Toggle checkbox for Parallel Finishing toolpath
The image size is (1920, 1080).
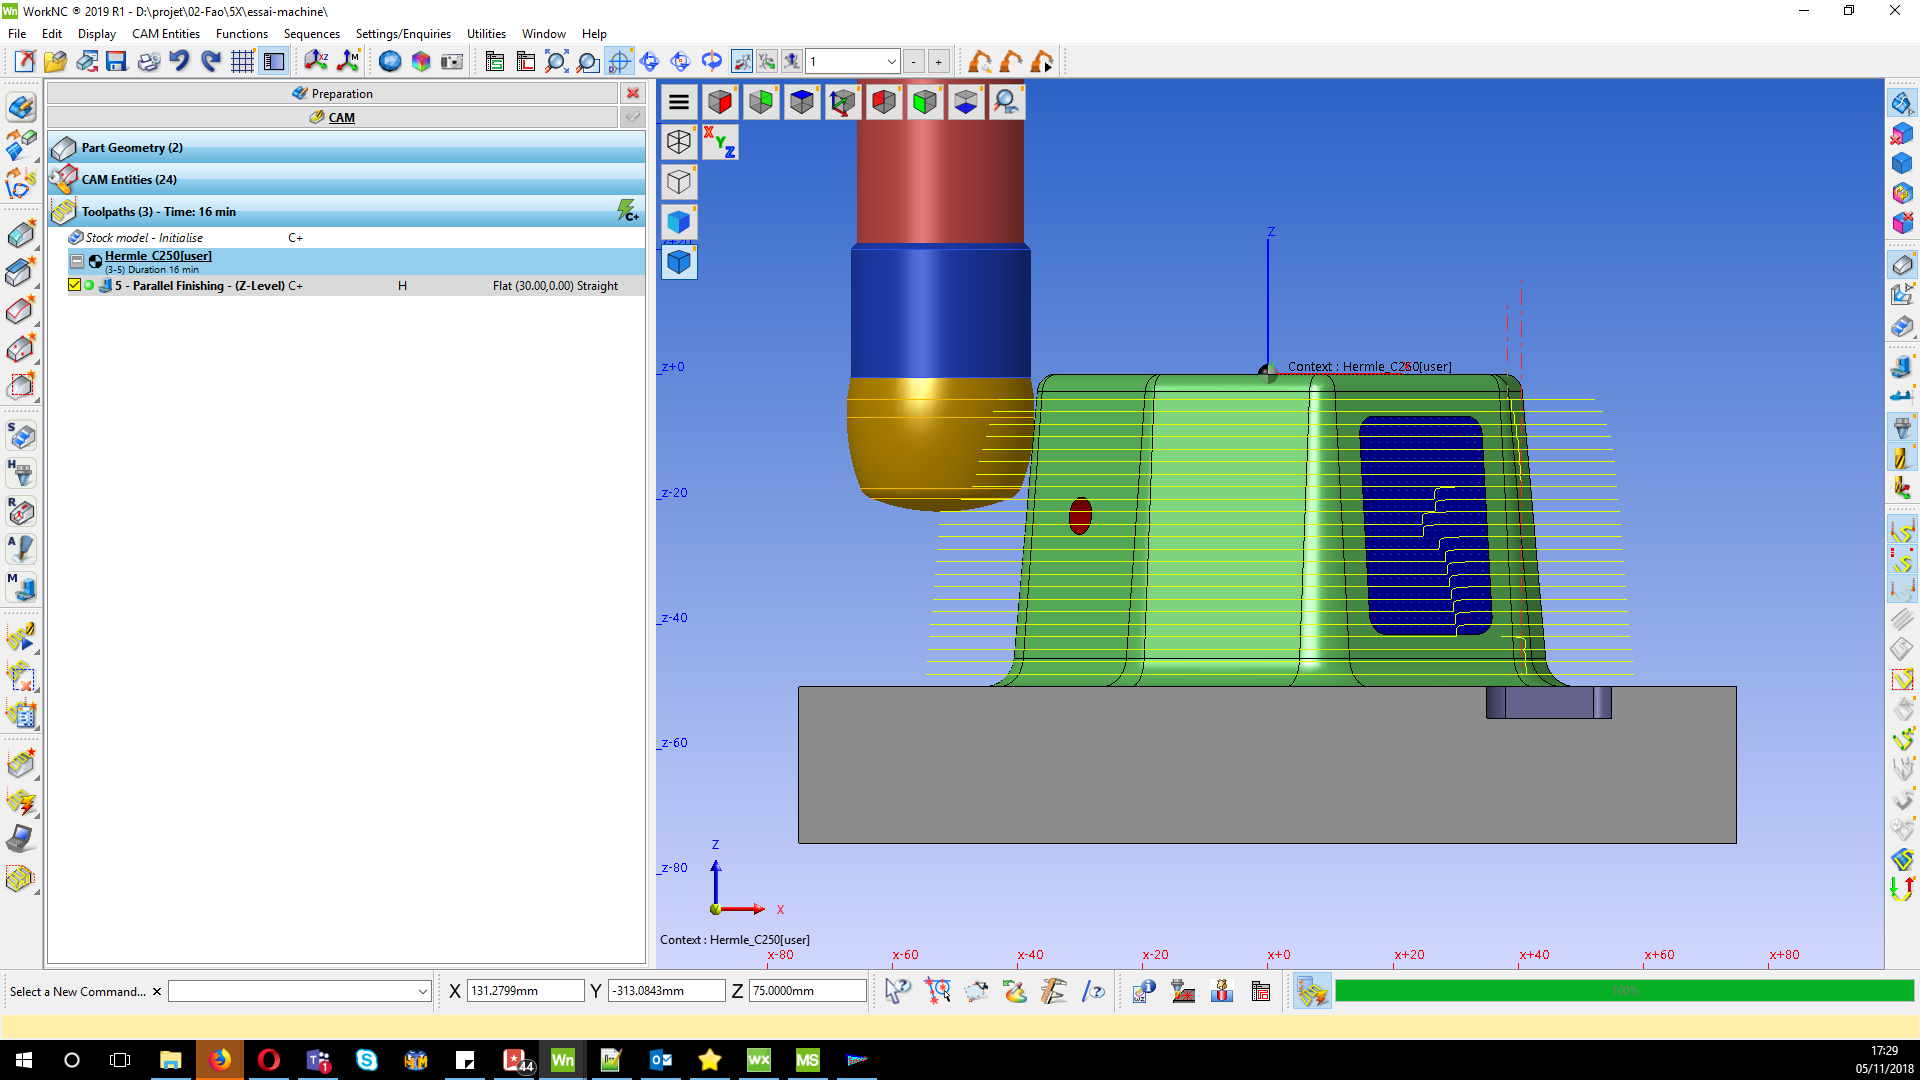pos(74,286)
